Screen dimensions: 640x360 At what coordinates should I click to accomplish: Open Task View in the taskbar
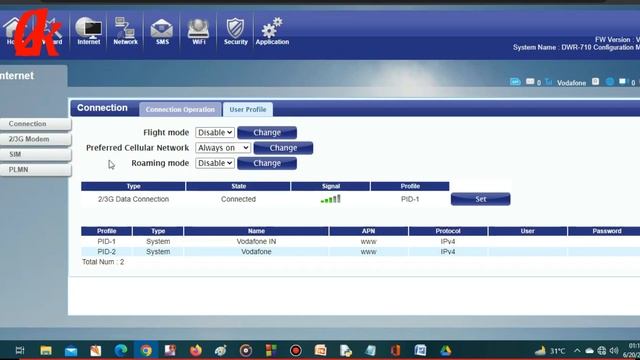pyautogui.click(x=20, y=350)
